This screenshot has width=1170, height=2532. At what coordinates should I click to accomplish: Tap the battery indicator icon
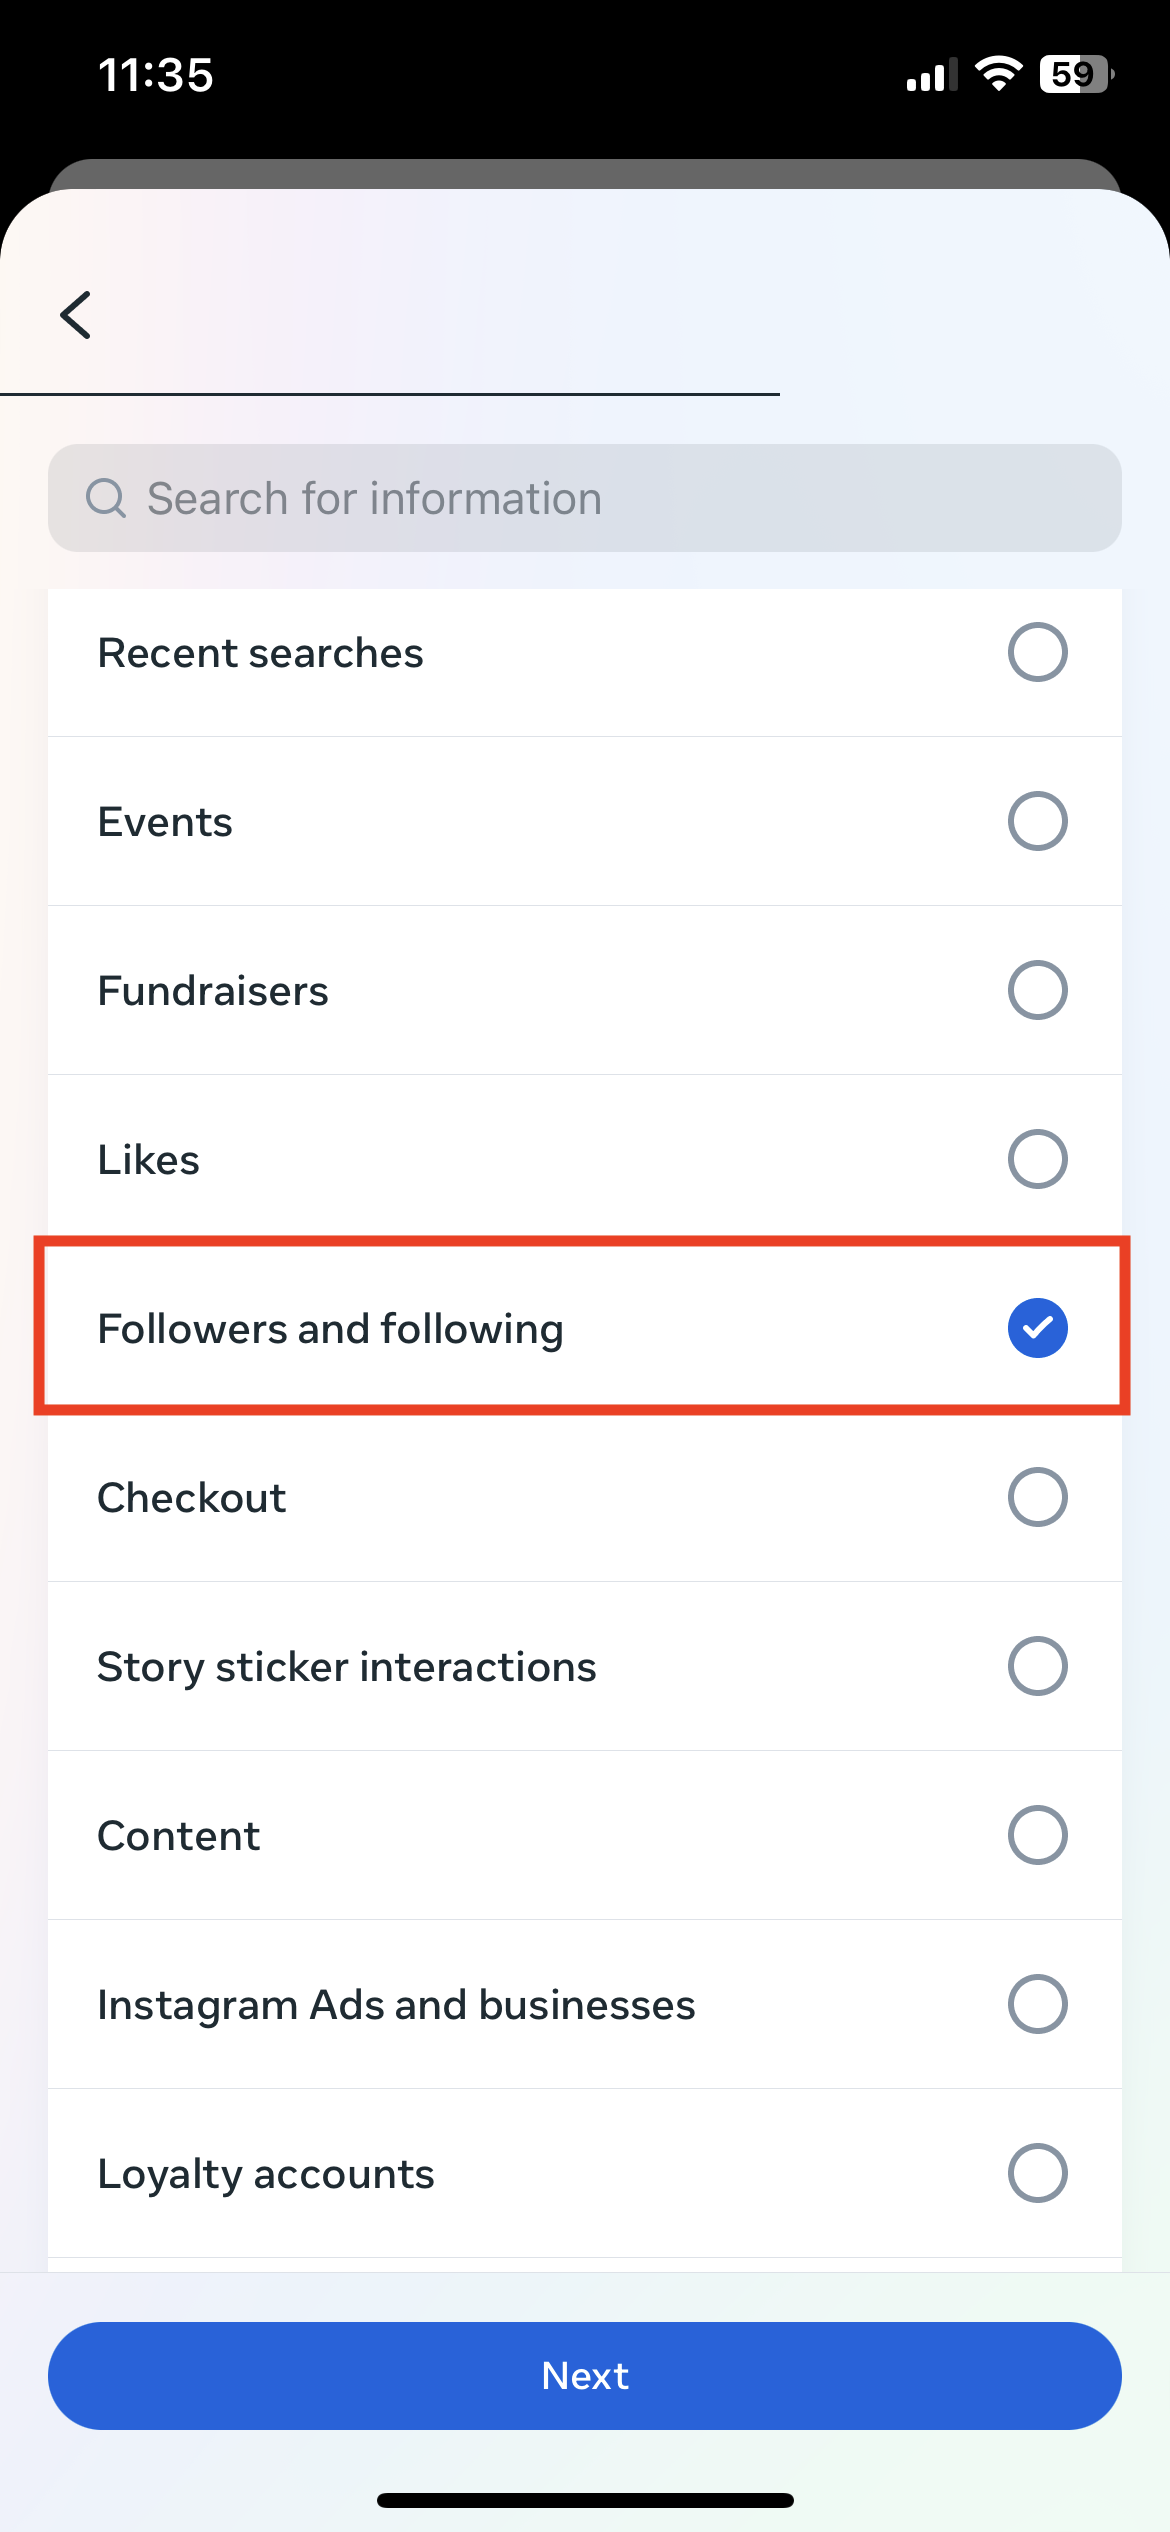pyautogui.click(x=1076, y=74)
